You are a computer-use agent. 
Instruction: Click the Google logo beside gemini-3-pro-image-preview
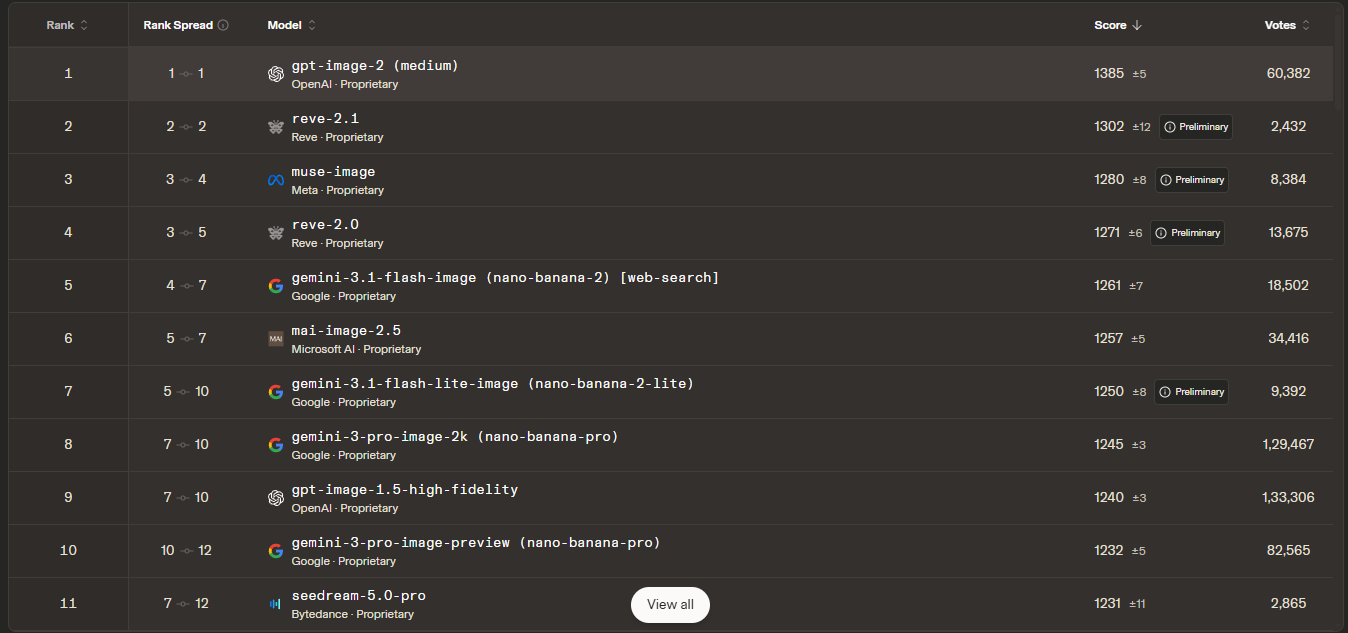276,551
